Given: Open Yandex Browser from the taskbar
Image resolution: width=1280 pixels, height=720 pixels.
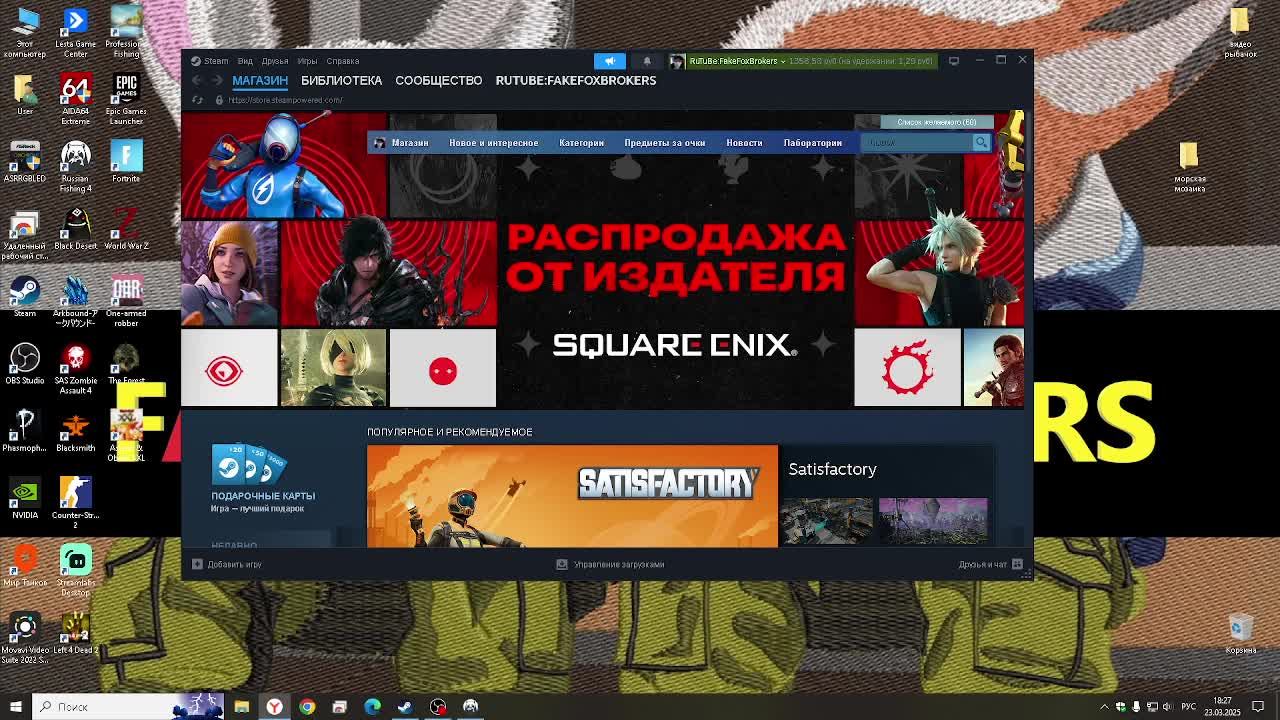Looking at the screenshot, I should tap(274, 707).
